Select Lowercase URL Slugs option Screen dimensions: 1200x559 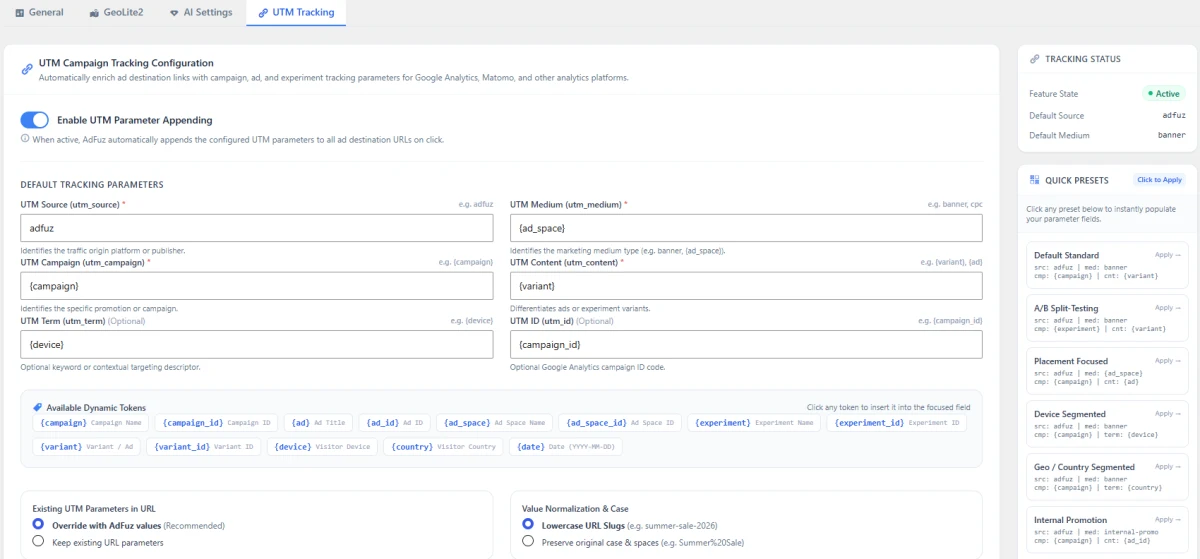pyautogui.click(x=528, y=524)
